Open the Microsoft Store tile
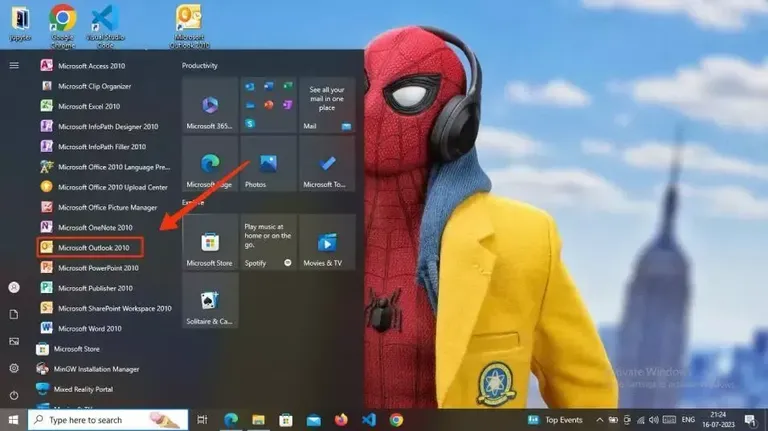This screenshot has width=768, height=431. [x=210, y=242]
